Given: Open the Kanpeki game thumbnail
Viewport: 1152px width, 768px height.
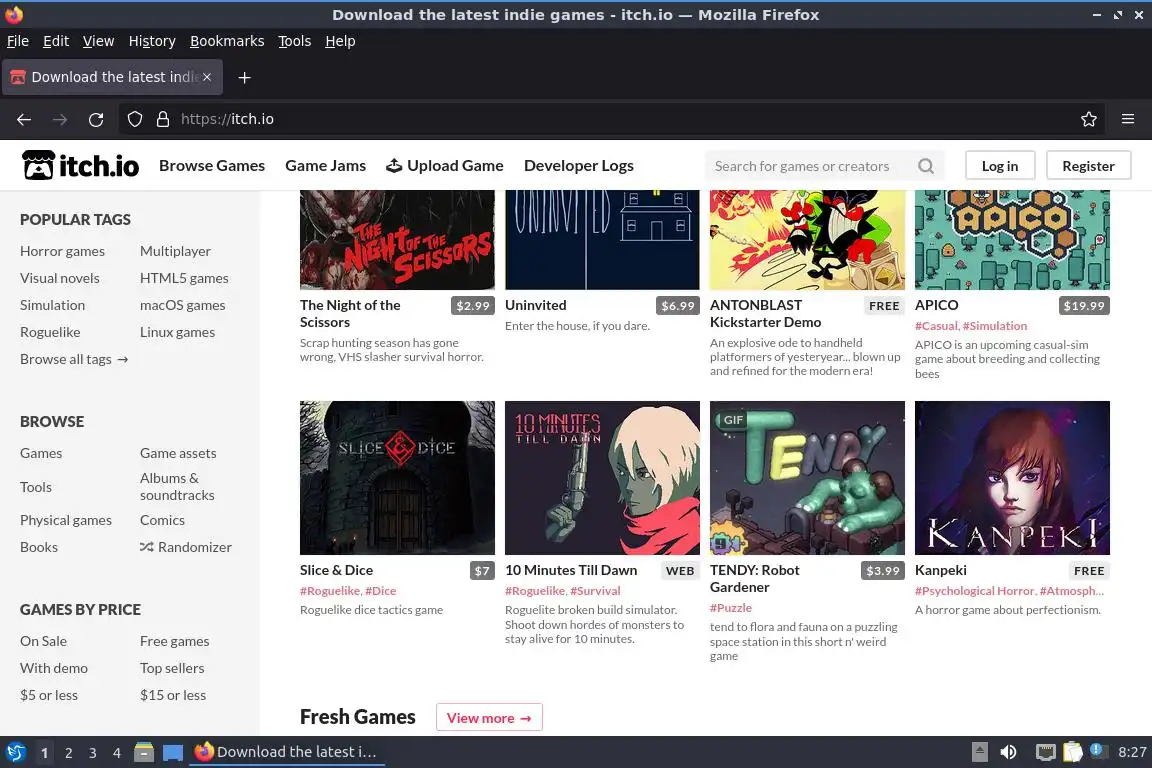Looking at the screenshot, I should point(1012,478).
